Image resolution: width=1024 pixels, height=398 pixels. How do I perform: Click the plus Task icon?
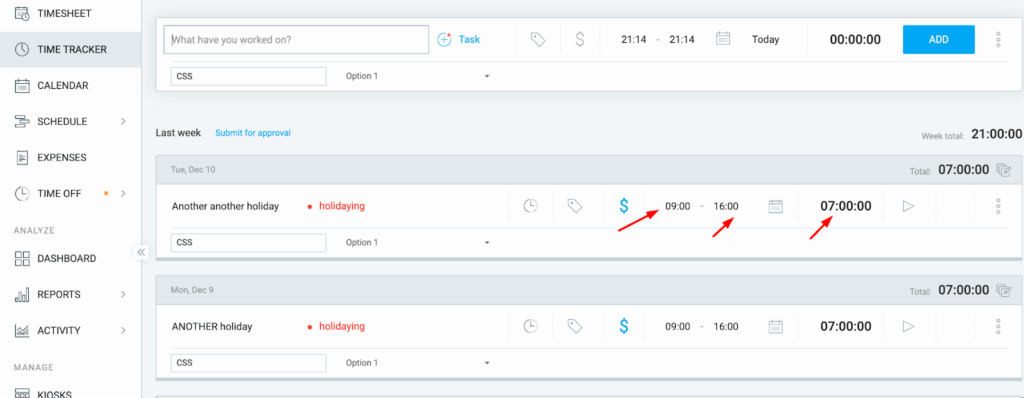pyautogui.click(x=445, y=39)
